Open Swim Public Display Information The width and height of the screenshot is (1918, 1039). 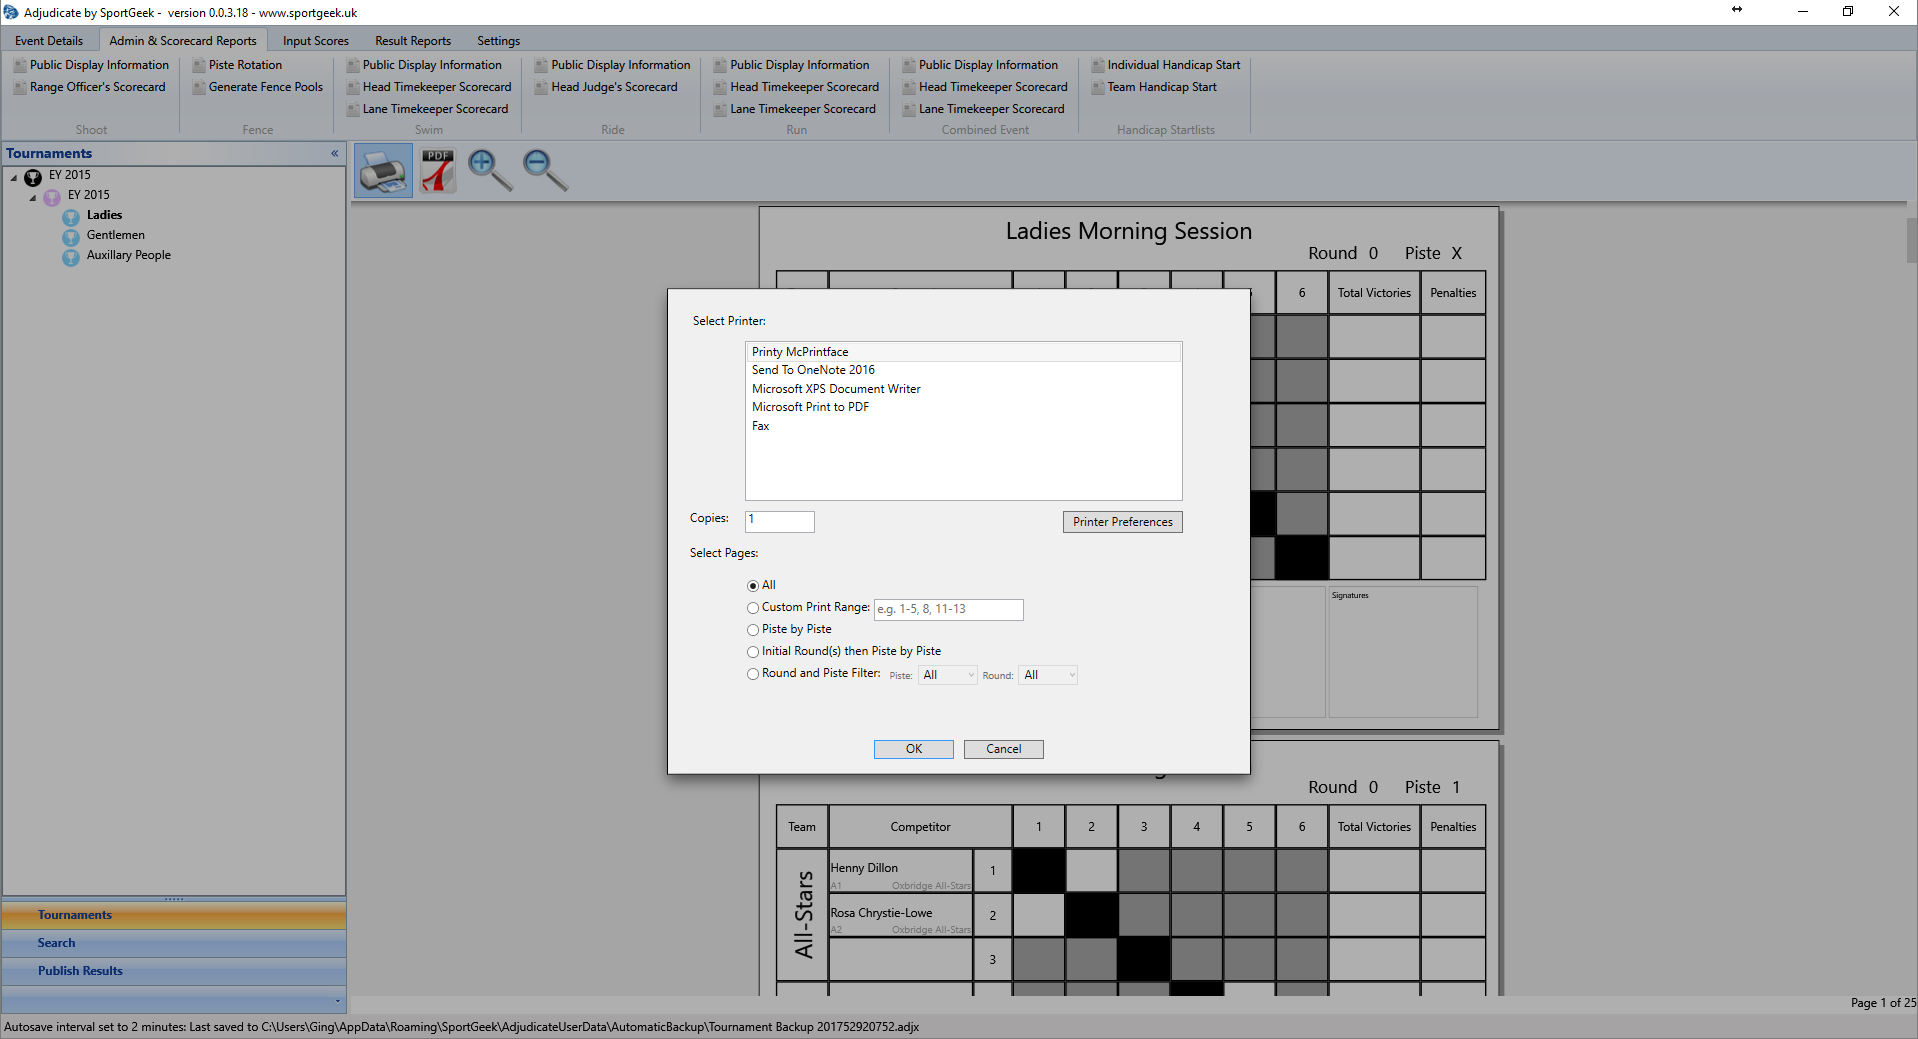coord(424,65)
